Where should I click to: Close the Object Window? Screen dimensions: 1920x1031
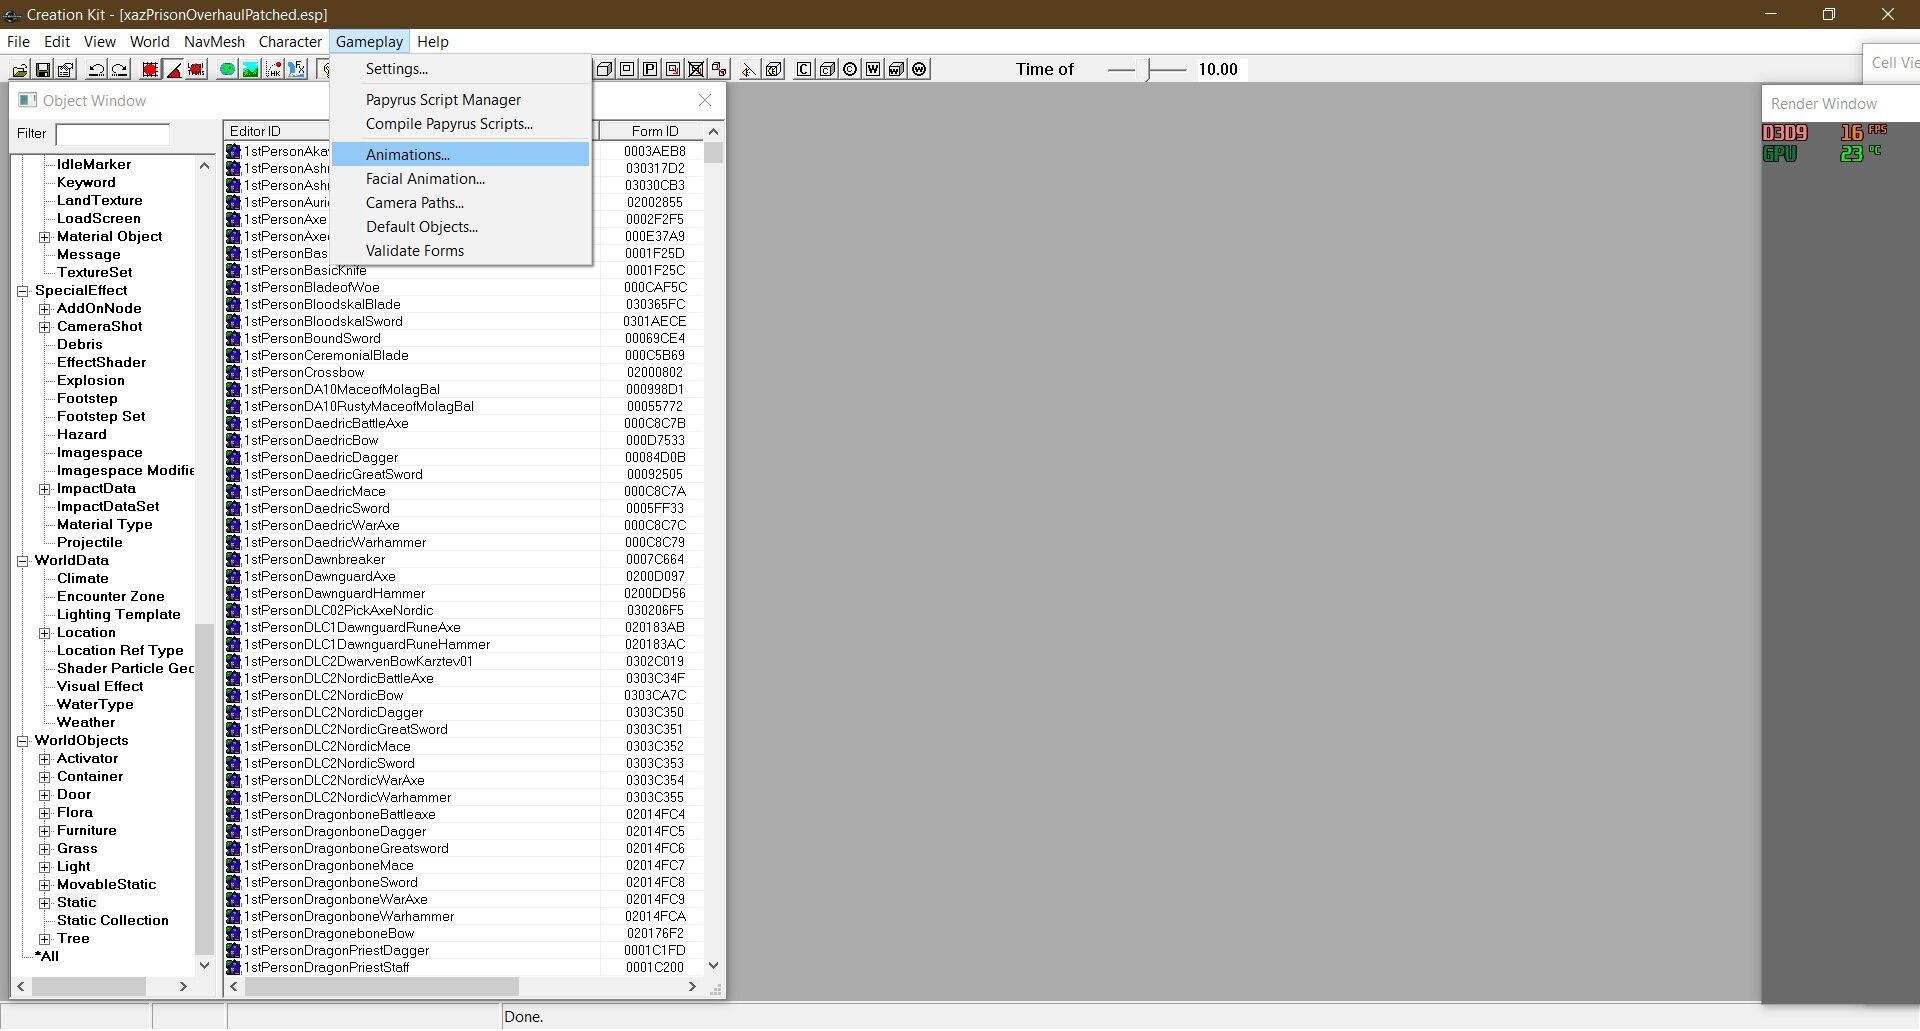pyautogui.click(x=705, y=100)
